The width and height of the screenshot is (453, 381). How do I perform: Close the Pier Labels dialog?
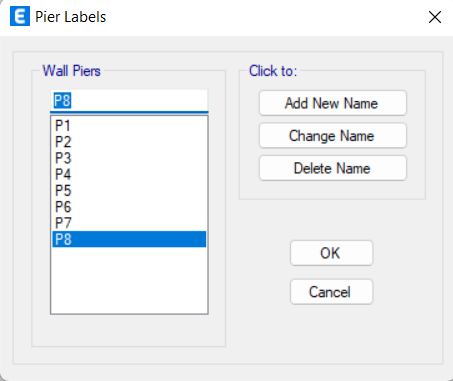(x=435, y=17)
